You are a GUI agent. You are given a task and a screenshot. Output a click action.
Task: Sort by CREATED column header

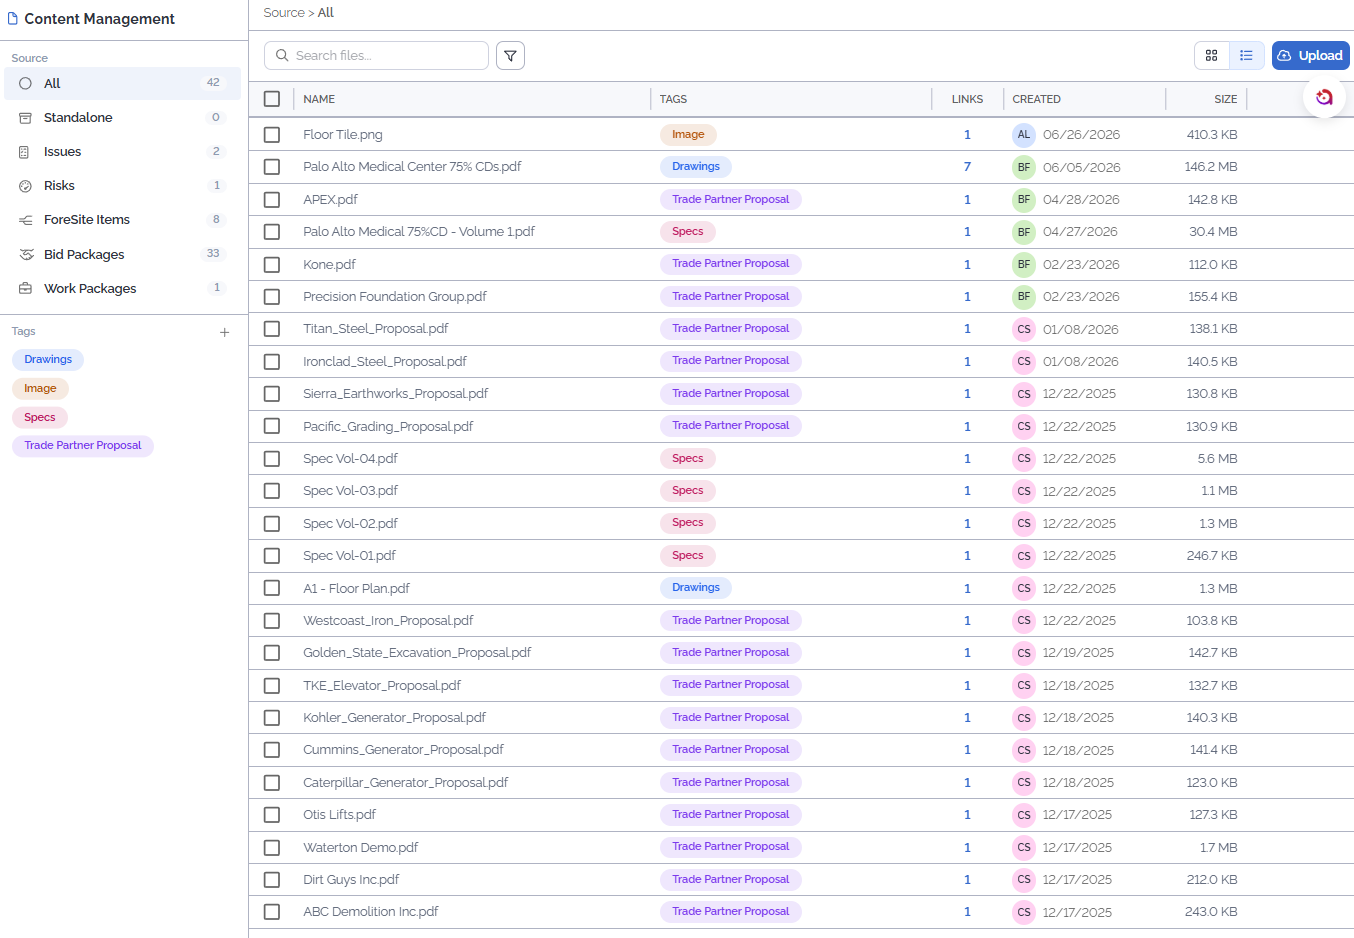1036,99
